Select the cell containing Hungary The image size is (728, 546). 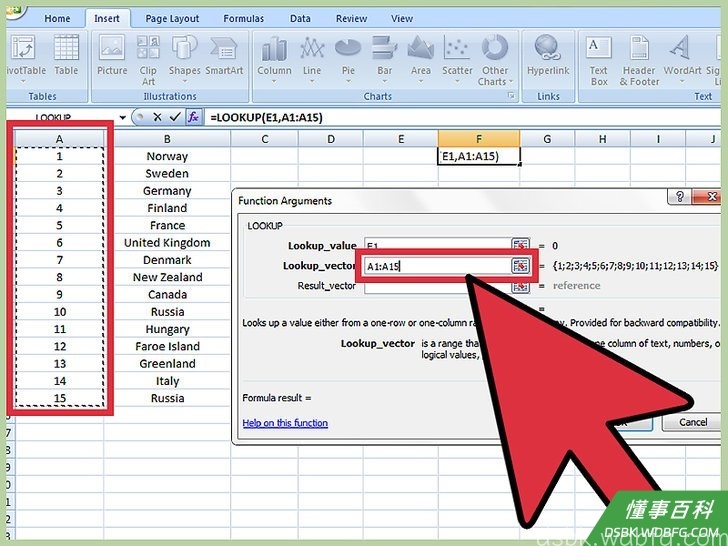pyautogui.click(x=167, y=329)
